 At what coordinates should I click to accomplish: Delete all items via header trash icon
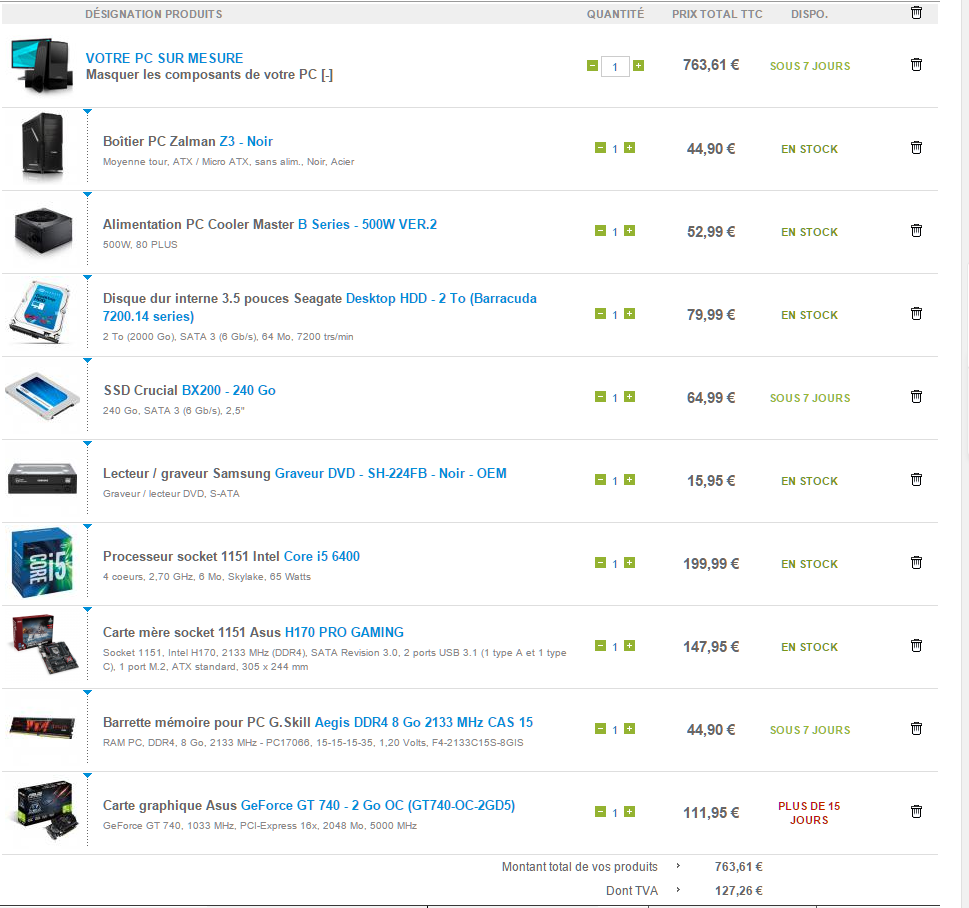916,13
